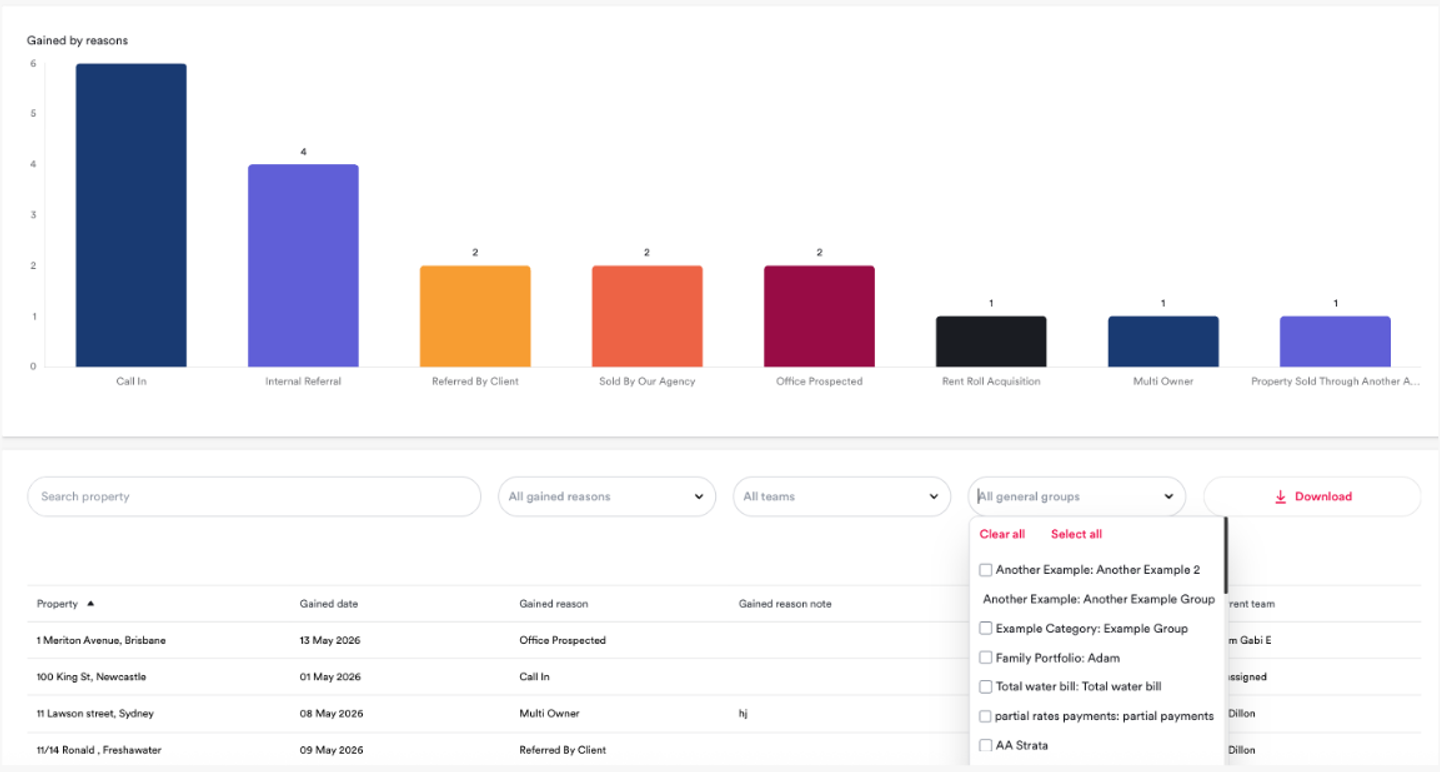This screenshot has height=772, width=1440.
Task: Click the 13 May 2026 date cell
Action: 331,640
